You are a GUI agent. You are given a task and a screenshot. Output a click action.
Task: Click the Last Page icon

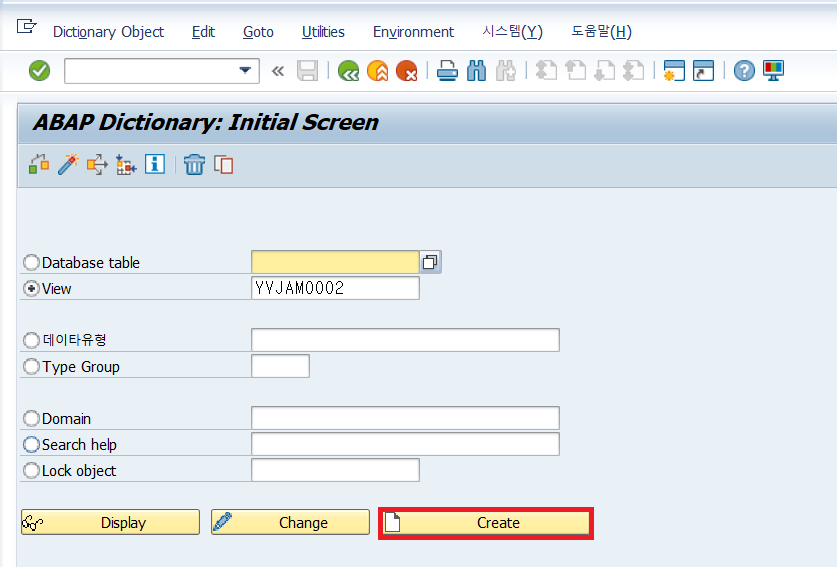tap(634, 70)
